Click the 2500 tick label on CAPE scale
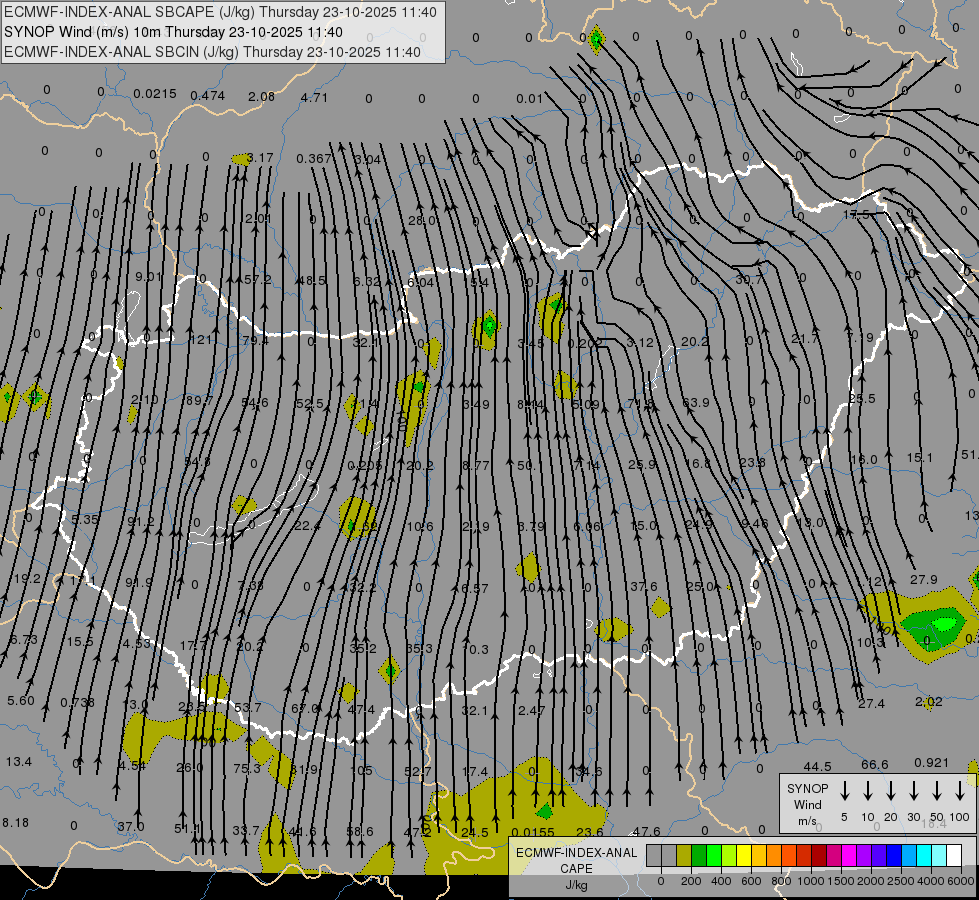Viewport: 979px width, 900px height. pyautogui.click(x=901, y=881)
